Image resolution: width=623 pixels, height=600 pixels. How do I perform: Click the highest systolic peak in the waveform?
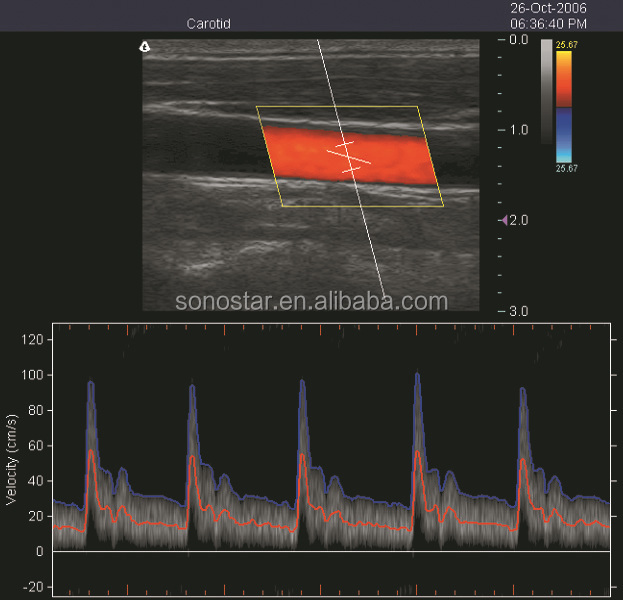[417, 374]
